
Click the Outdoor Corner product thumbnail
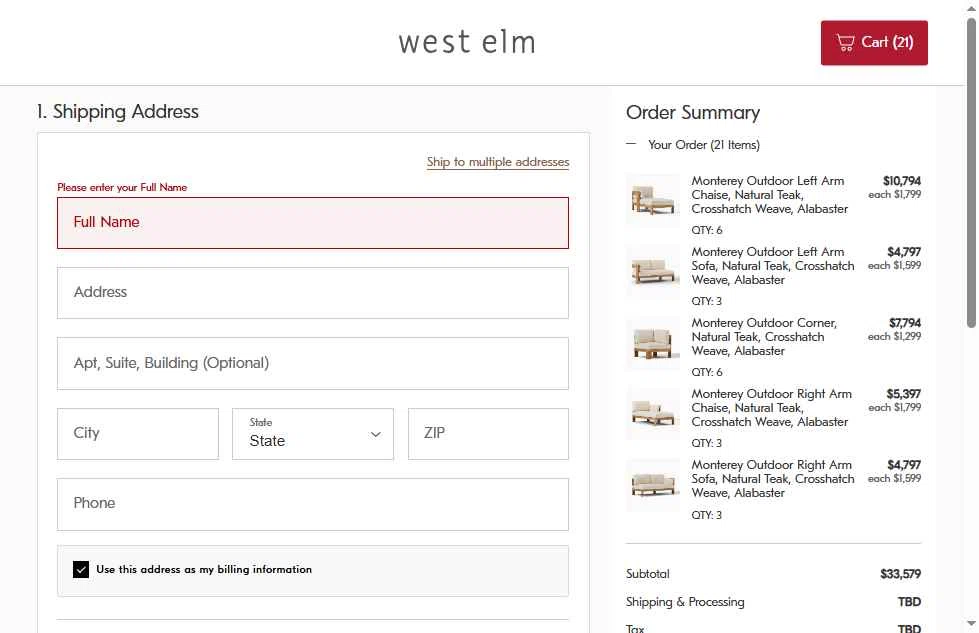click(653, 342)
